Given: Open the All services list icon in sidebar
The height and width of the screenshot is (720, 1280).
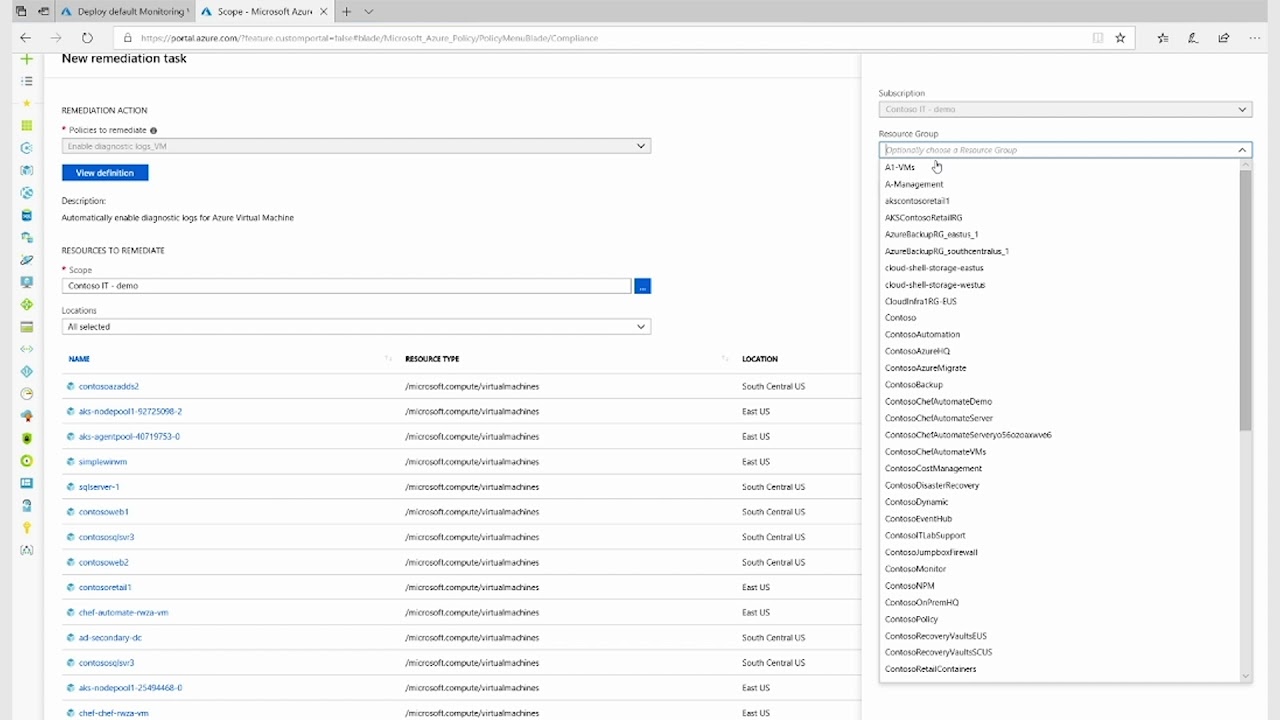Looking at the screenshot, I should [27, 81].
